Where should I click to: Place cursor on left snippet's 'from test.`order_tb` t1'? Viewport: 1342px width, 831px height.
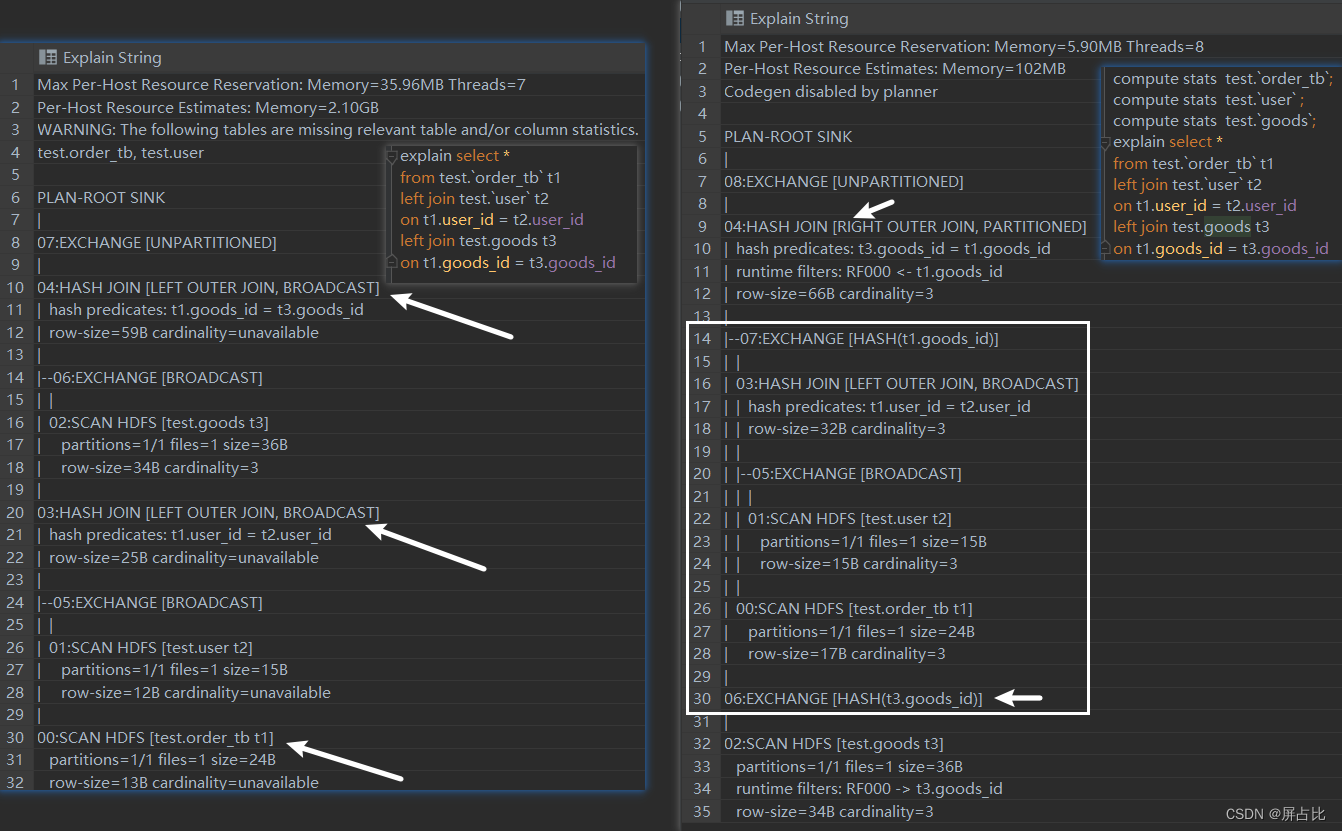[x=480, y=177]
